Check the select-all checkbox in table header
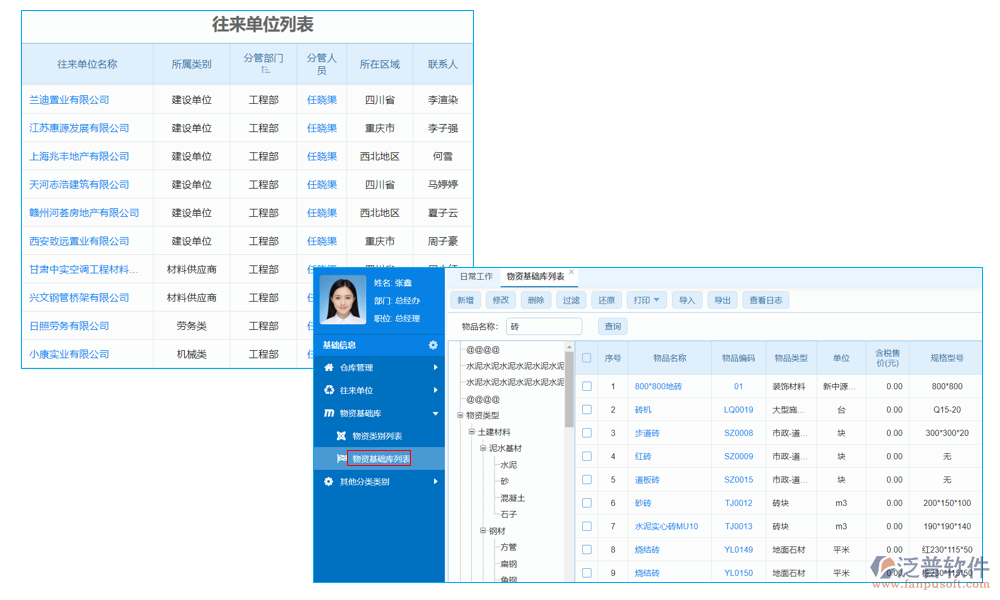This screenshot has width=1000, height=600. click(x=587, y=355)
